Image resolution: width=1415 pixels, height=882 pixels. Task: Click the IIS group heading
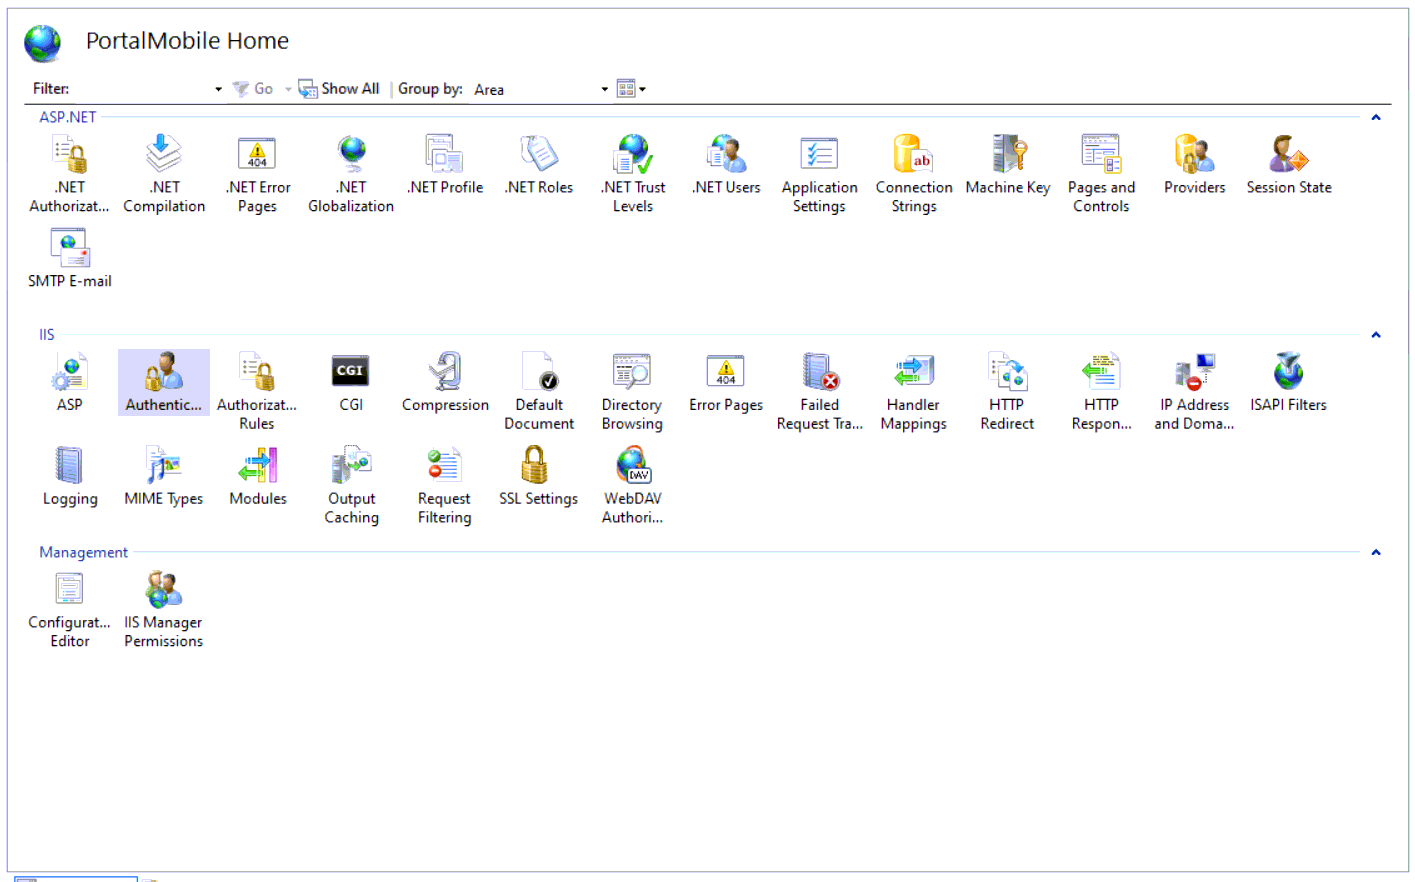[47, 335]
